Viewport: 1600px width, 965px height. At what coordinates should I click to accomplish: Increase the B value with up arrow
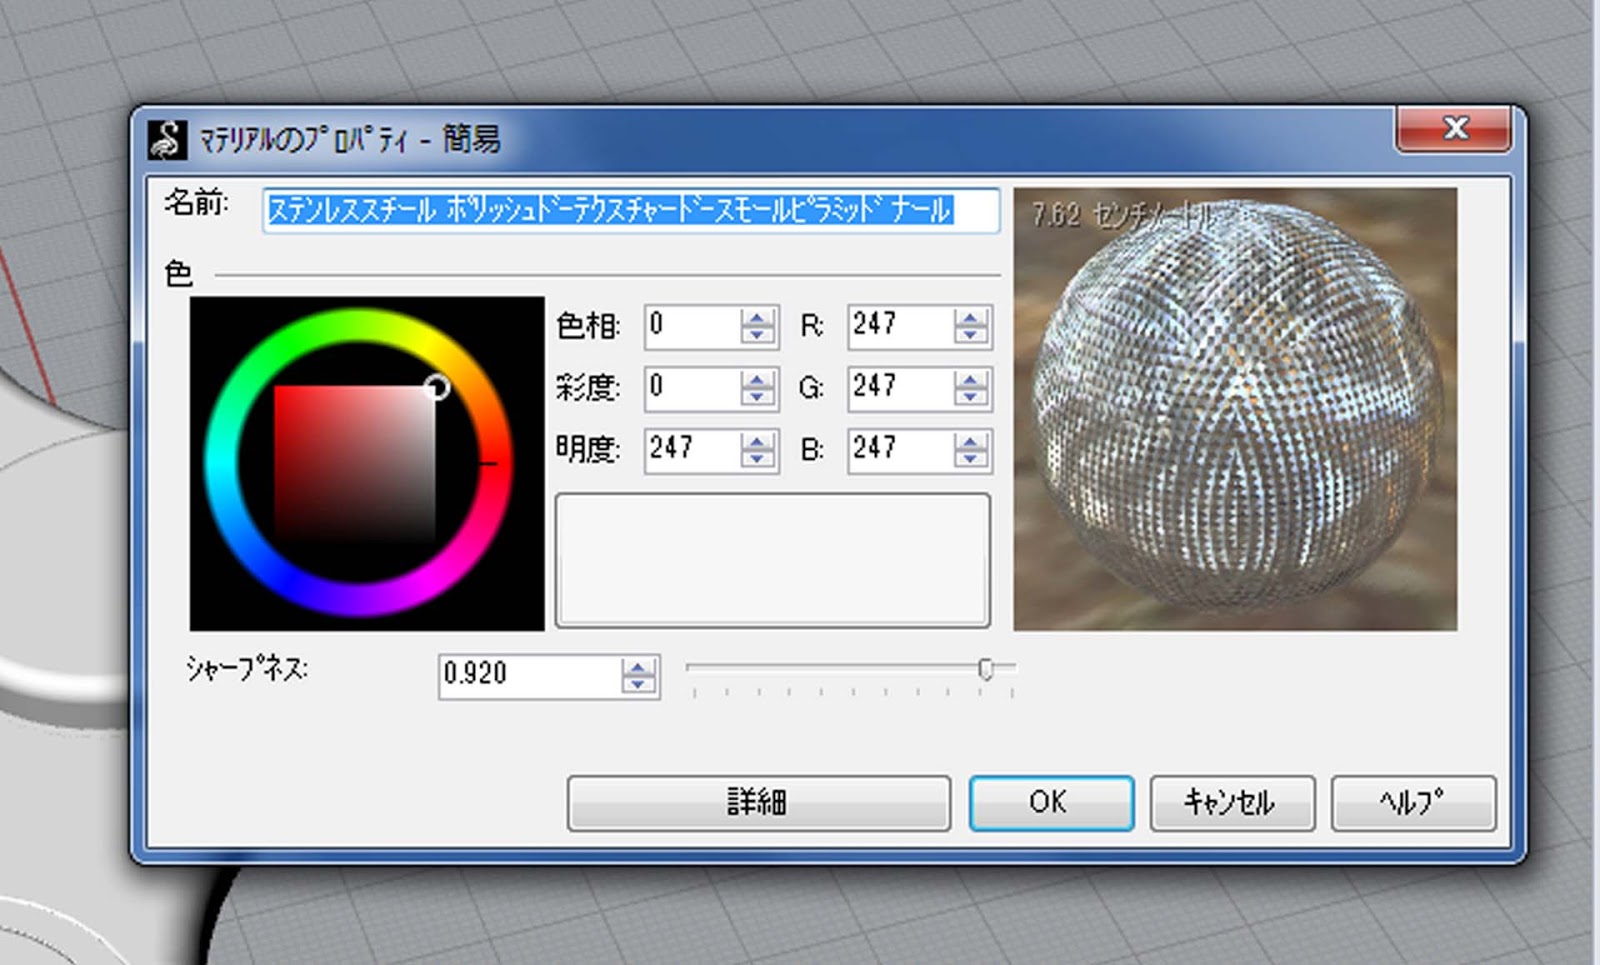(x=970, y=441)
